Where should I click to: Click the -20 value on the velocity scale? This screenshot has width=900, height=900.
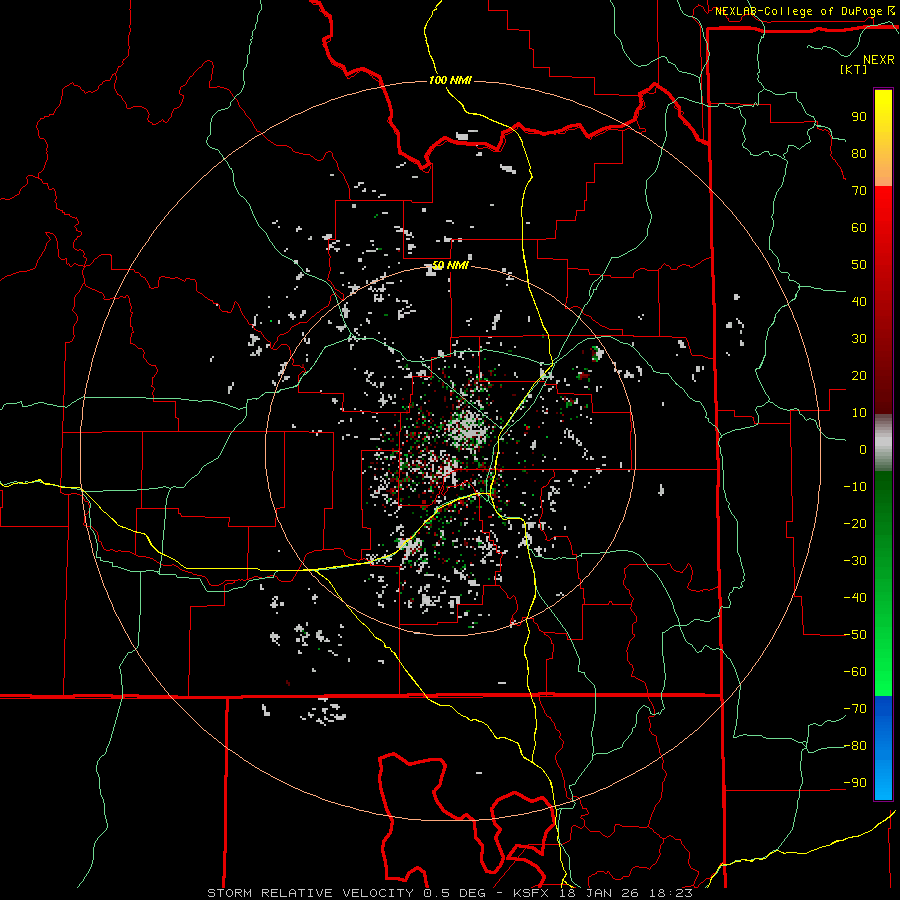point(855,524)
